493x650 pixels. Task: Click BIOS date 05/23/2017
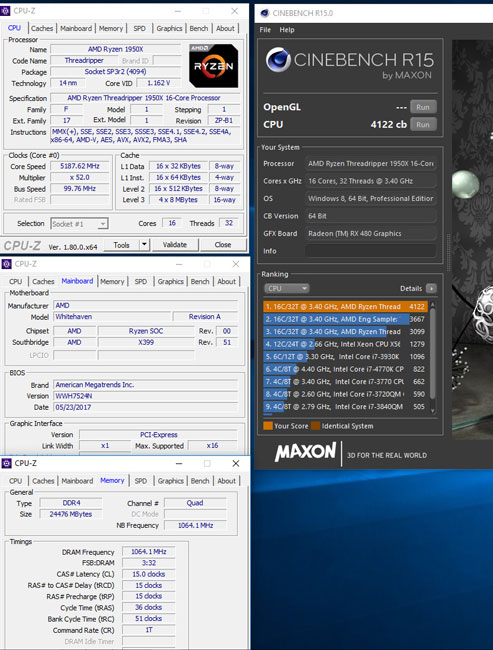click(x=146, y=407)
